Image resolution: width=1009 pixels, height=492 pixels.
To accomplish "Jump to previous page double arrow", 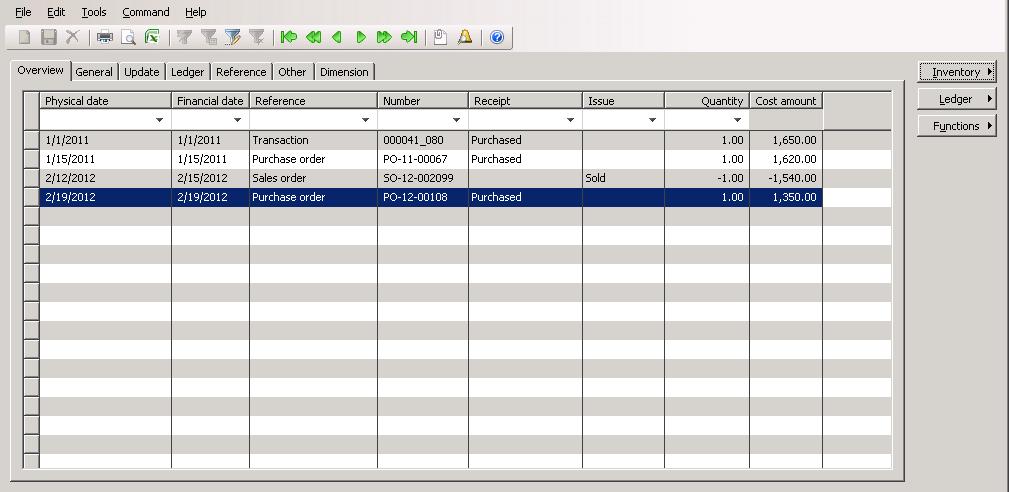I will point(313,37).
